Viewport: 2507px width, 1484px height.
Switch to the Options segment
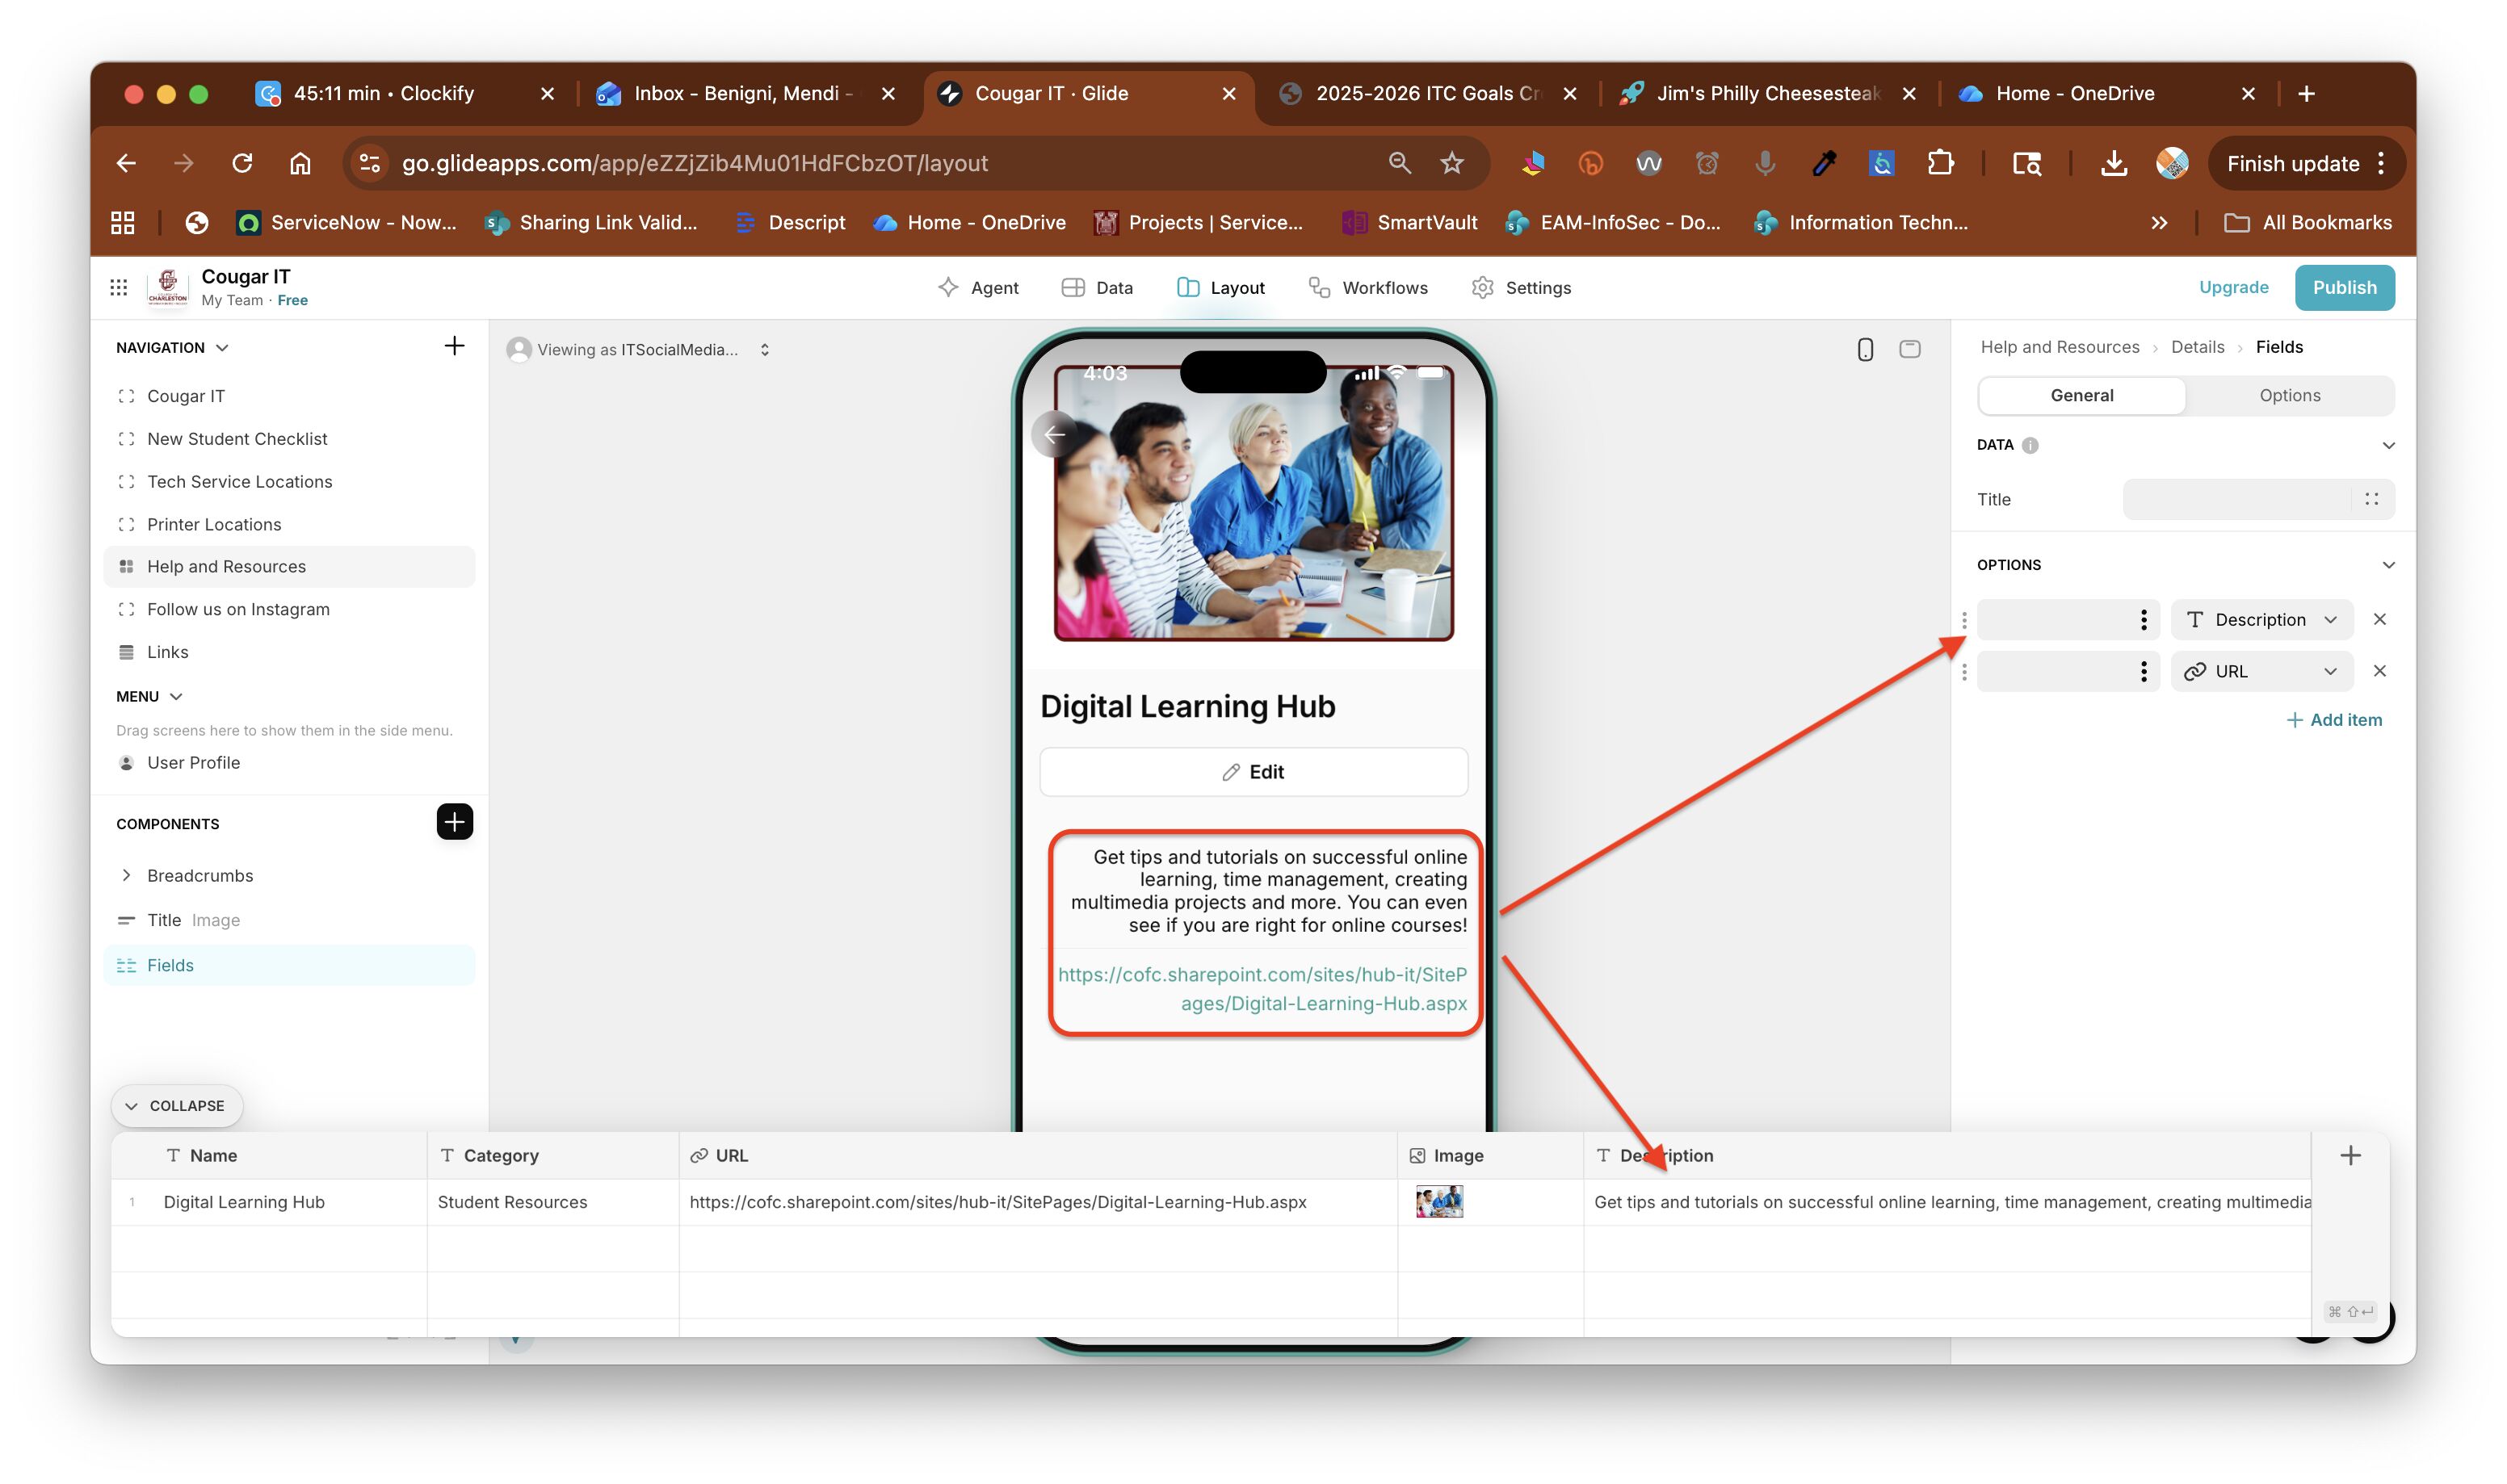coord(2289,395)
